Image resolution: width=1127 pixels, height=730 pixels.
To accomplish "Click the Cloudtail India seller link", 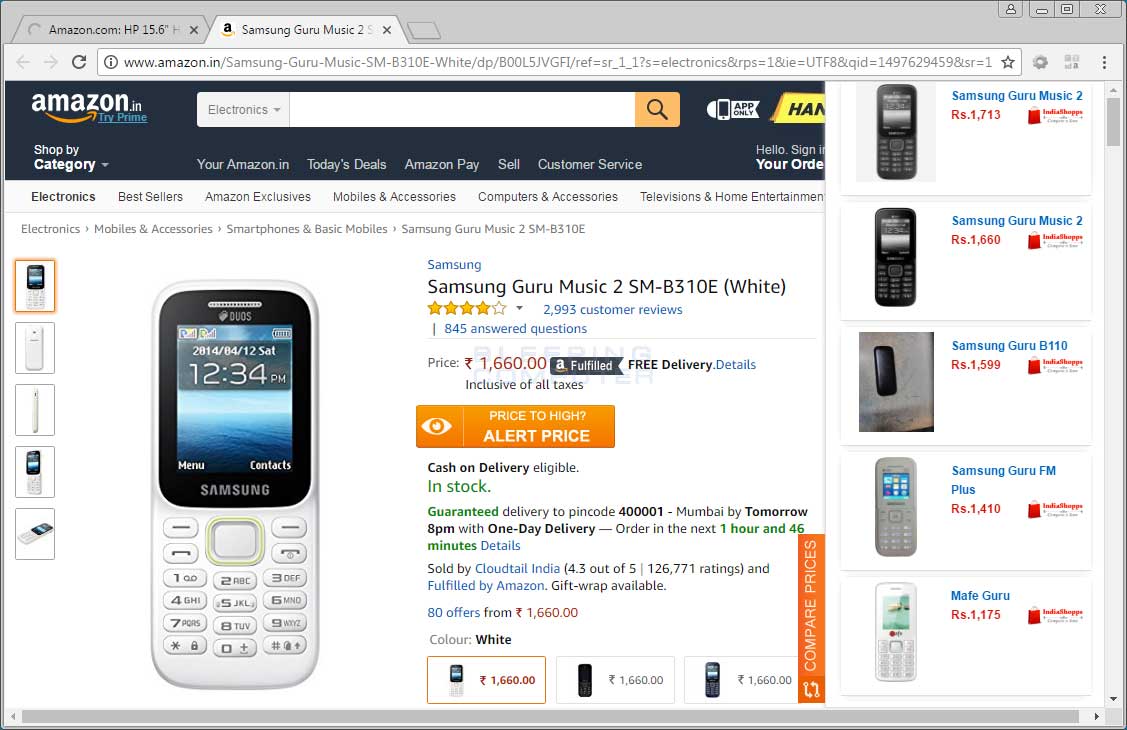I will 517,568.
